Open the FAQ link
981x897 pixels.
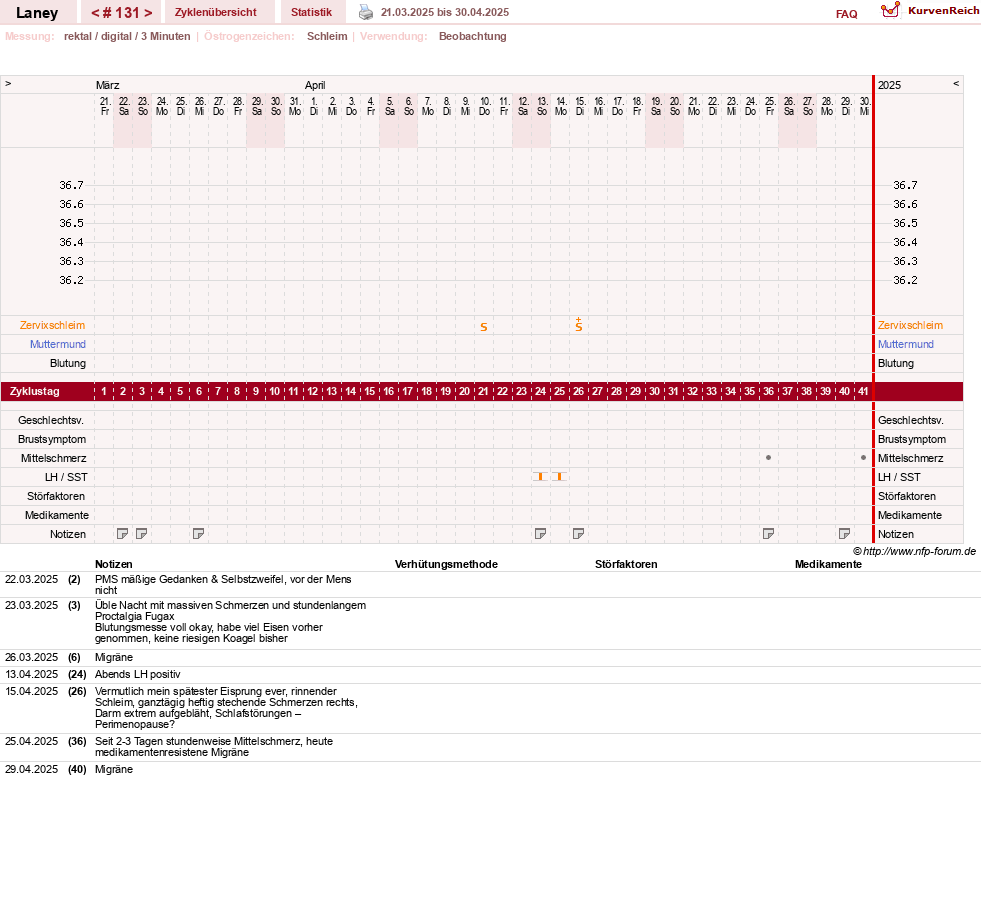[846, 14]
